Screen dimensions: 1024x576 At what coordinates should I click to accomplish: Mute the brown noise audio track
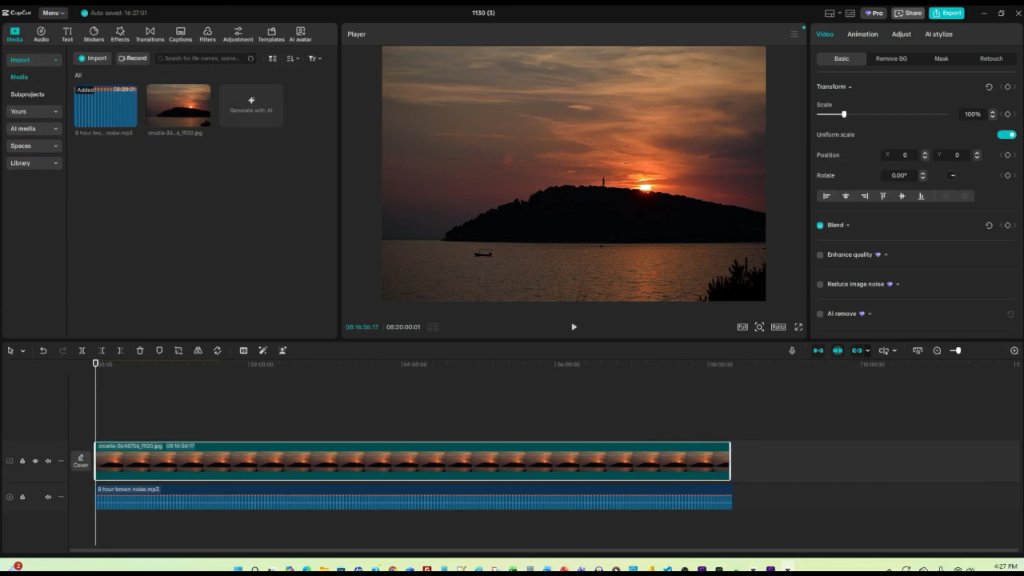point(48,497)
